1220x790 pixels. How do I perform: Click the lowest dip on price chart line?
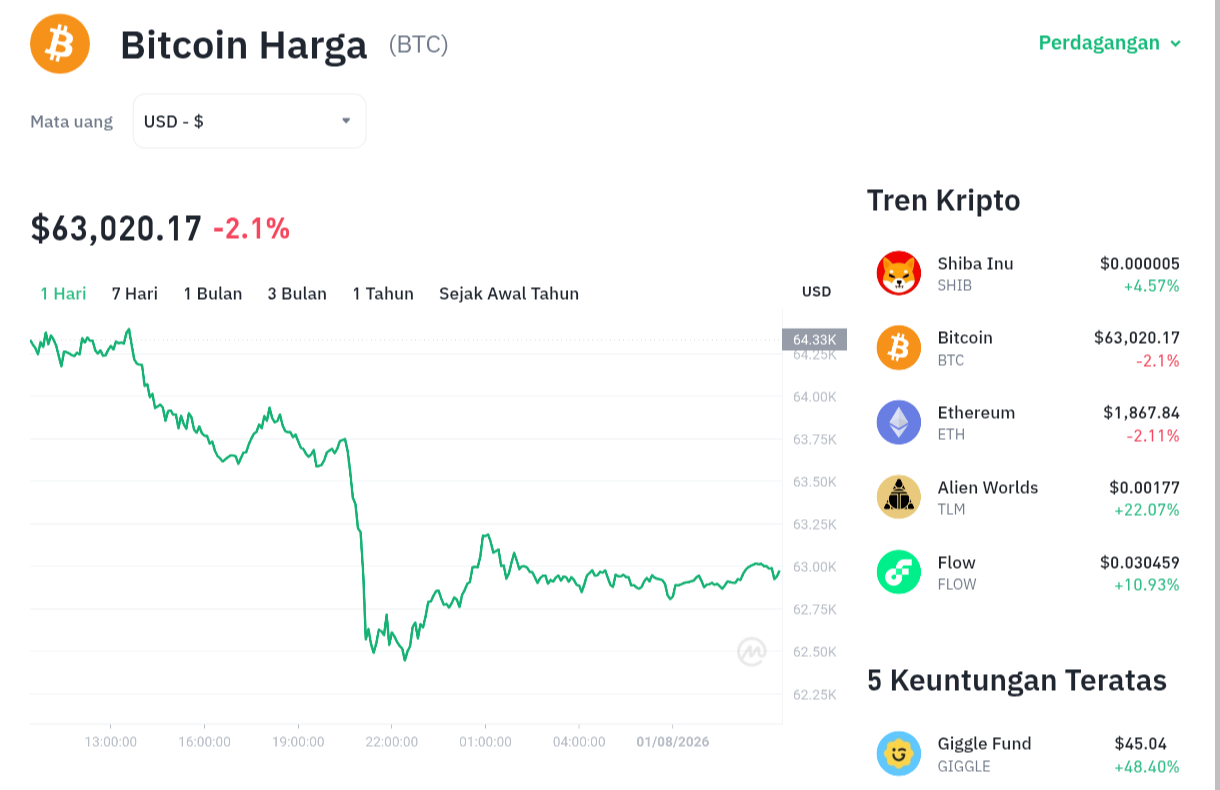(404, 659)
